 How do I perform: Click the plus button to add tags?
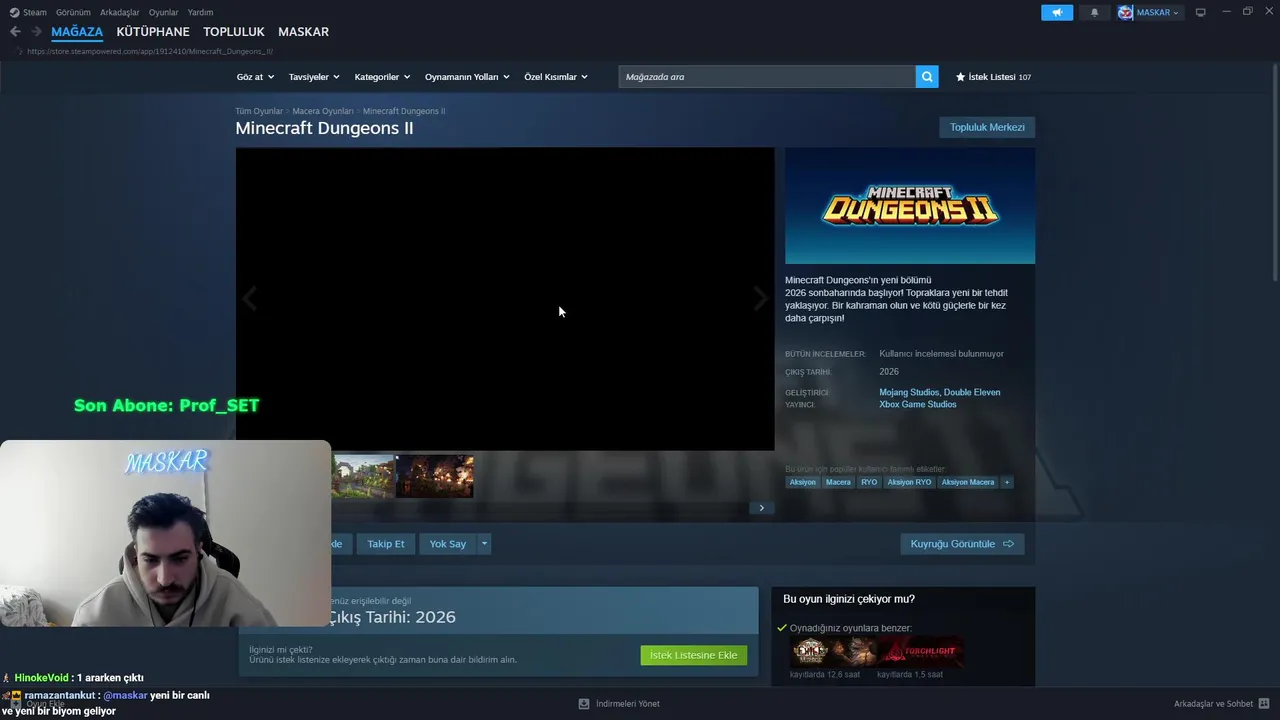[1007, 482]
